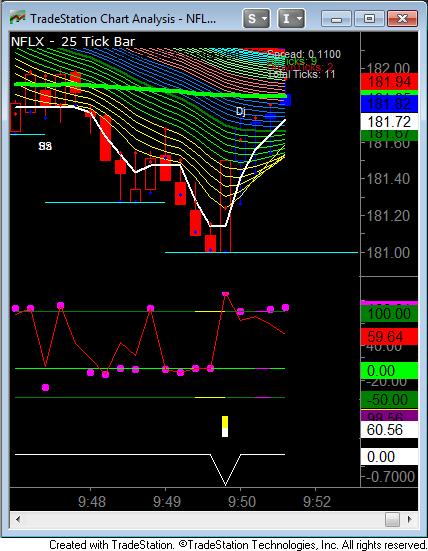Click the blue 181.82 price label

[x=389, y=104]
